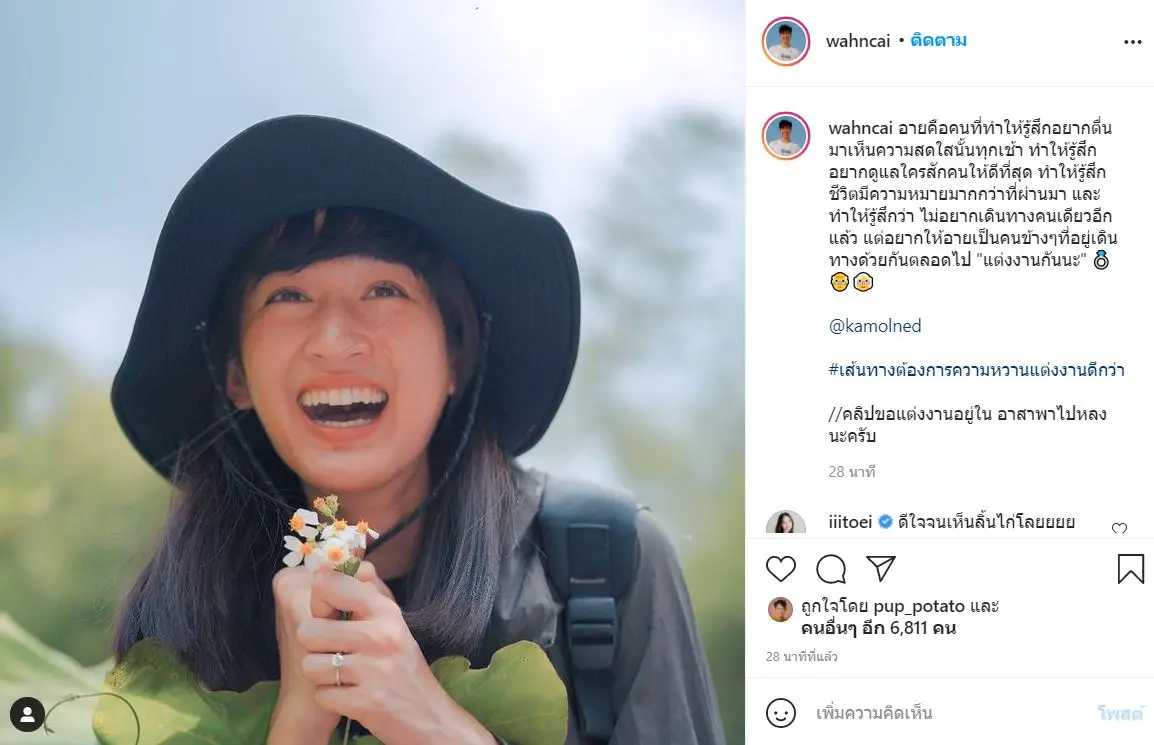Open wahncai avatar beside the caption
The image size is (1154, 745).
785,136
